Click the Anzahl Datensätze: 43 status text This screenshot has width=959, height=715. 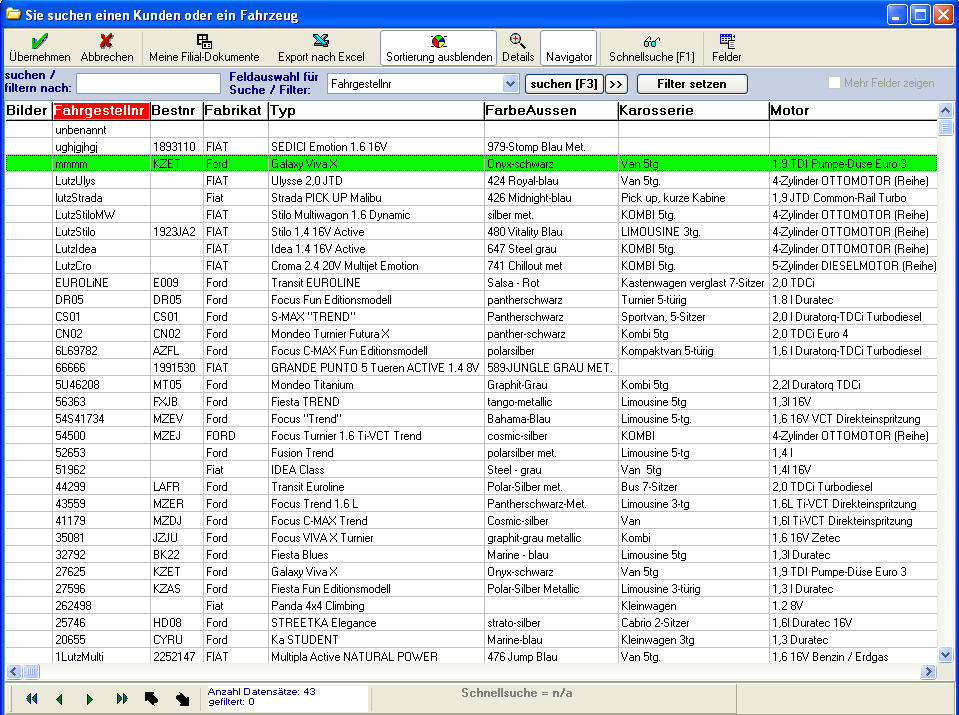(x=262, y=692)
